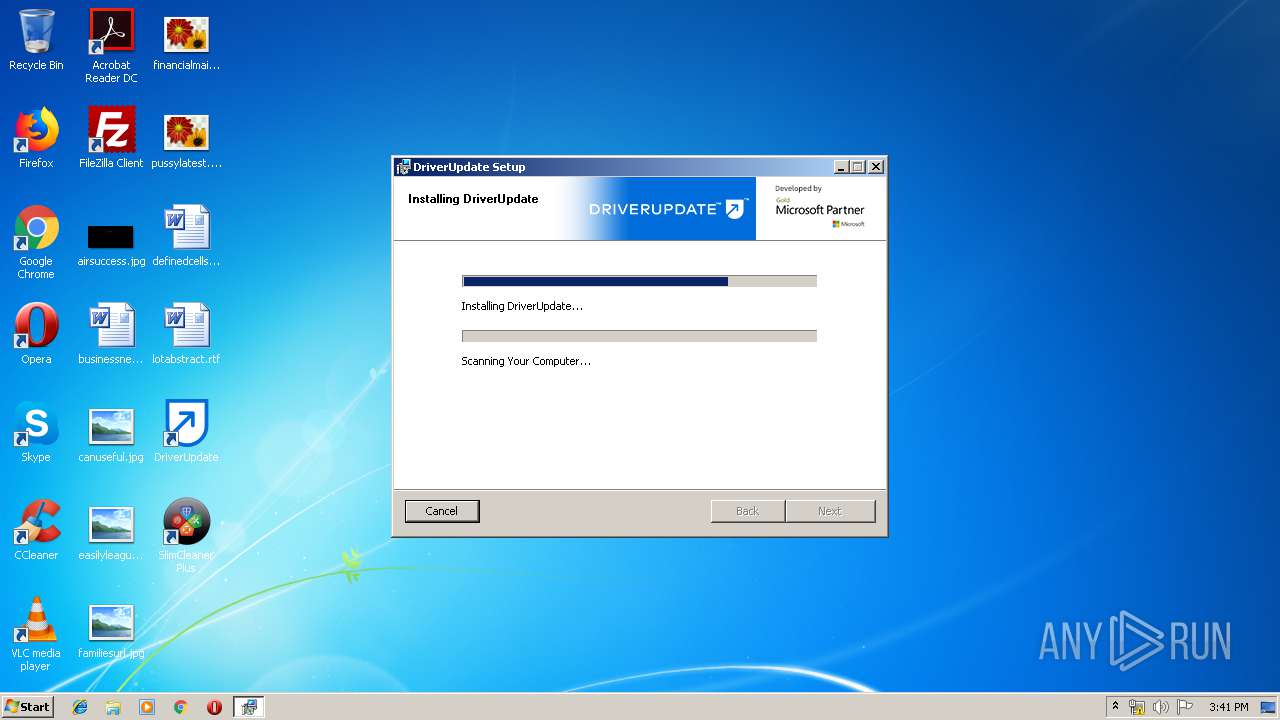Open Action Center flag icon
This screenshot has height=720, width=1280.
point(1185,707)
